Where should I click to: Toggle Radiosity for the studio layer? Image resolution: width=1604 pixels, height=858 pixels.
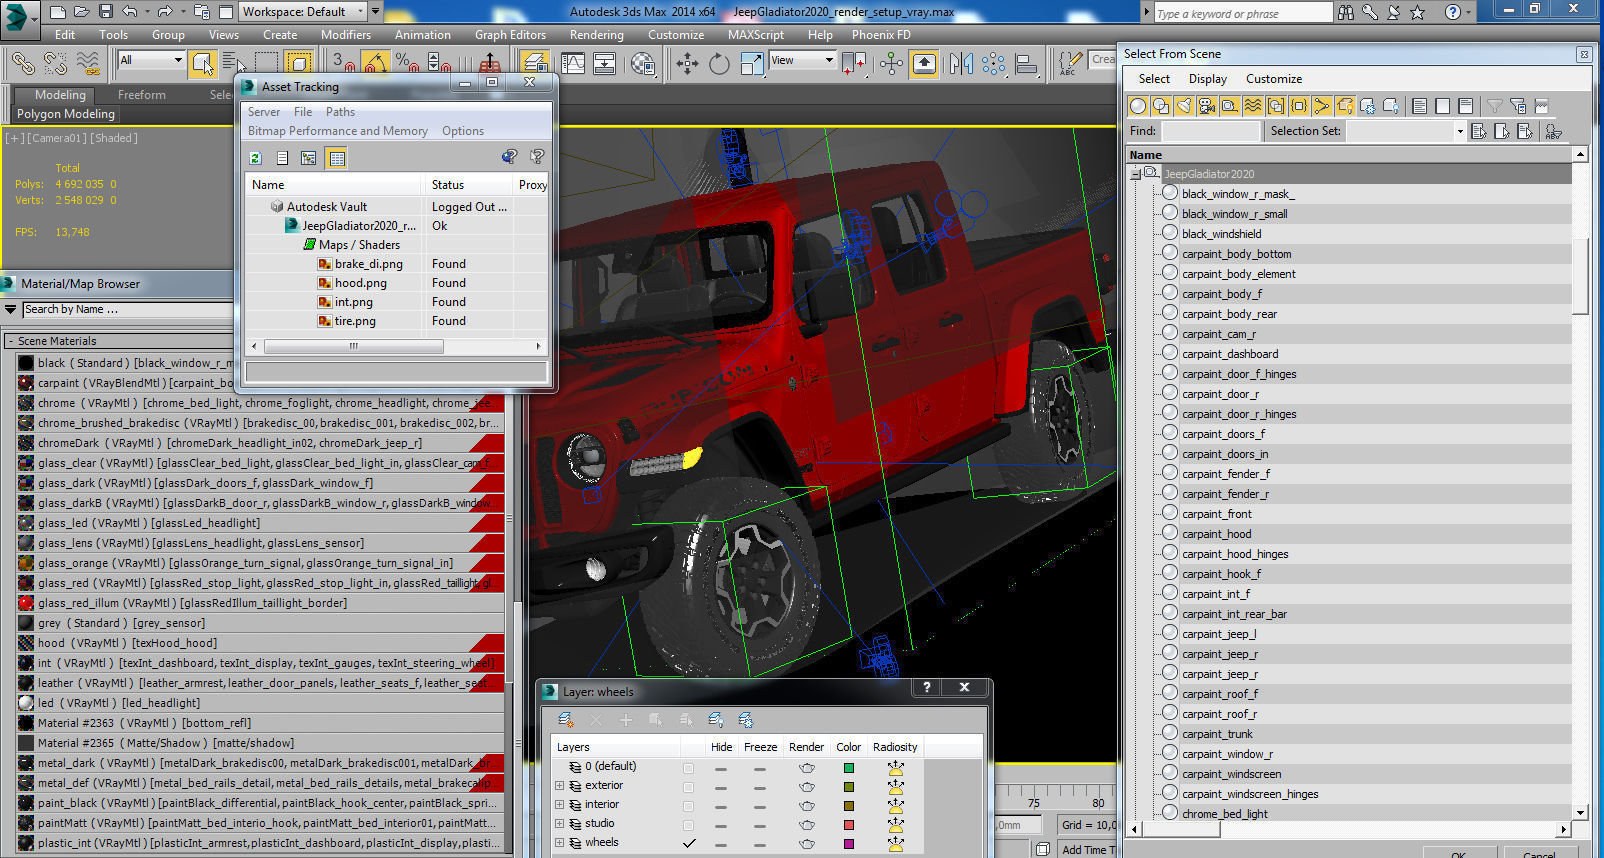895,825
